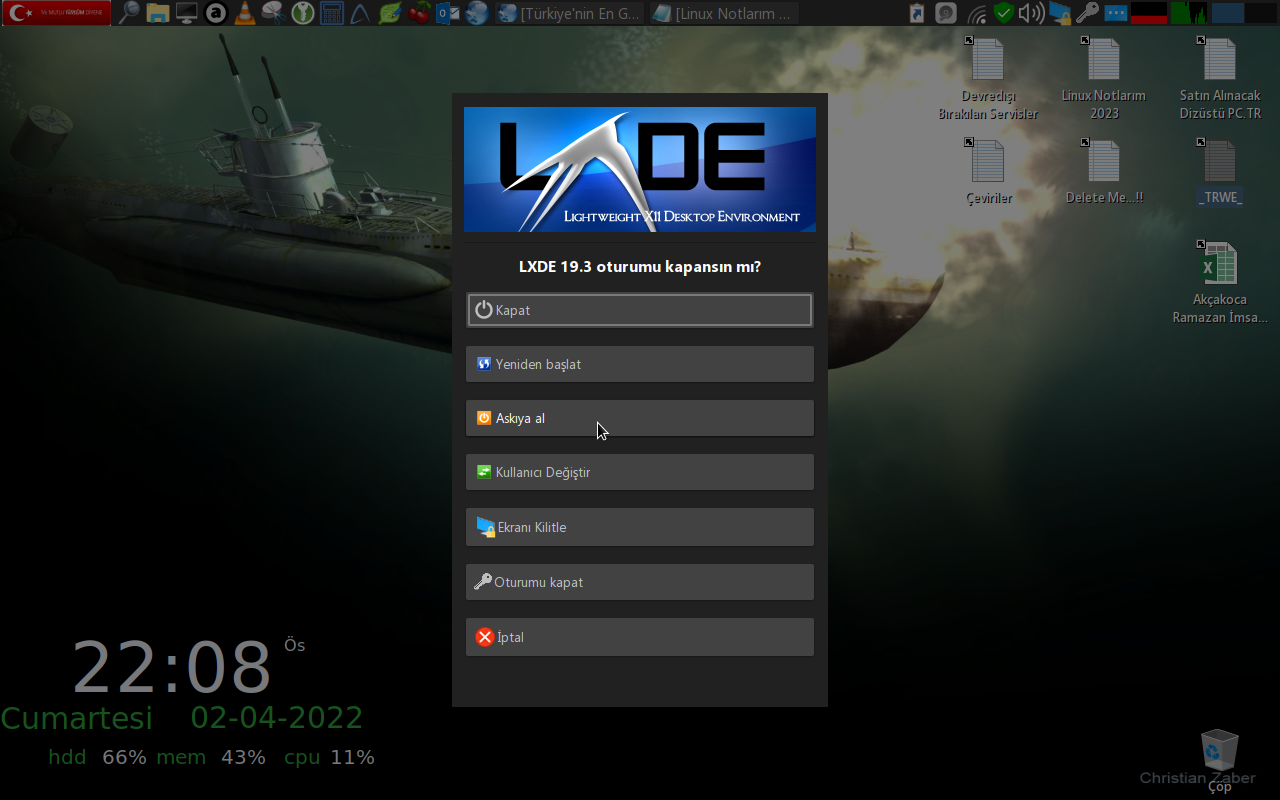Open the Wi-Fi network tray icon

(976, 13)
